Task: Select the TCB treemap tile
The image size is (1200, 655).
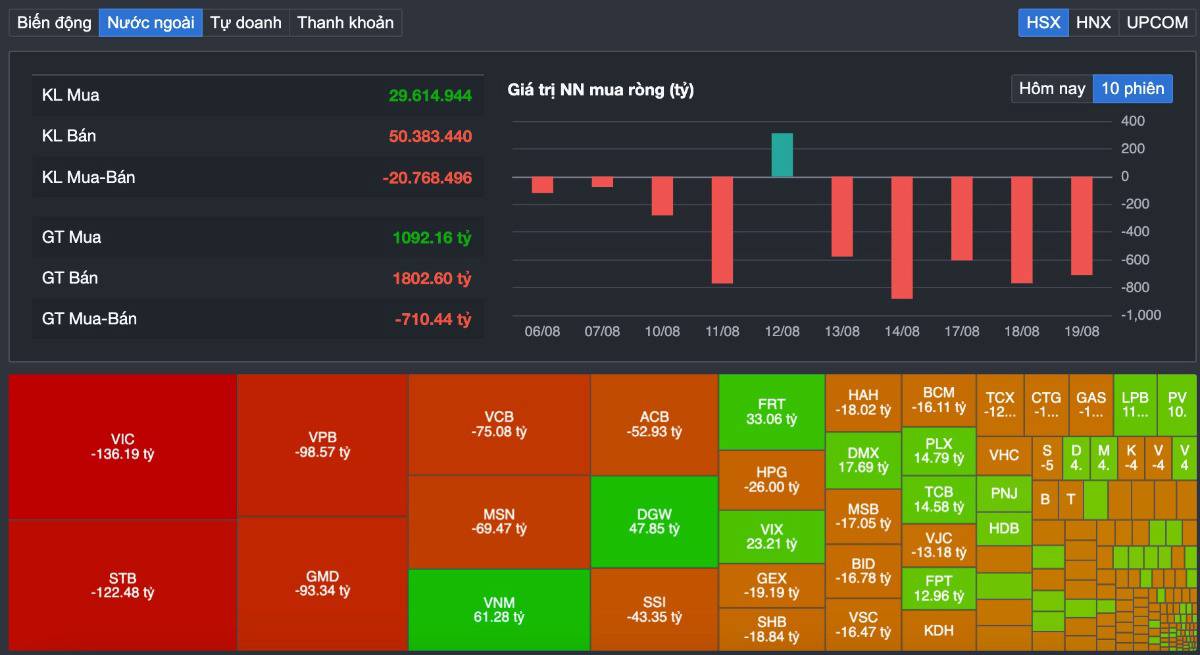Action: [x=939, y=499]
